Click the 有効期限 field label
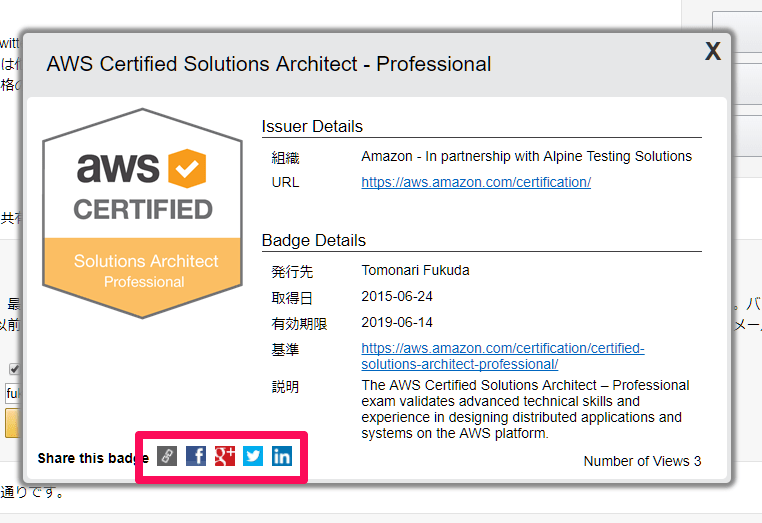The image size is (762, 523). [x=299, y=324]
